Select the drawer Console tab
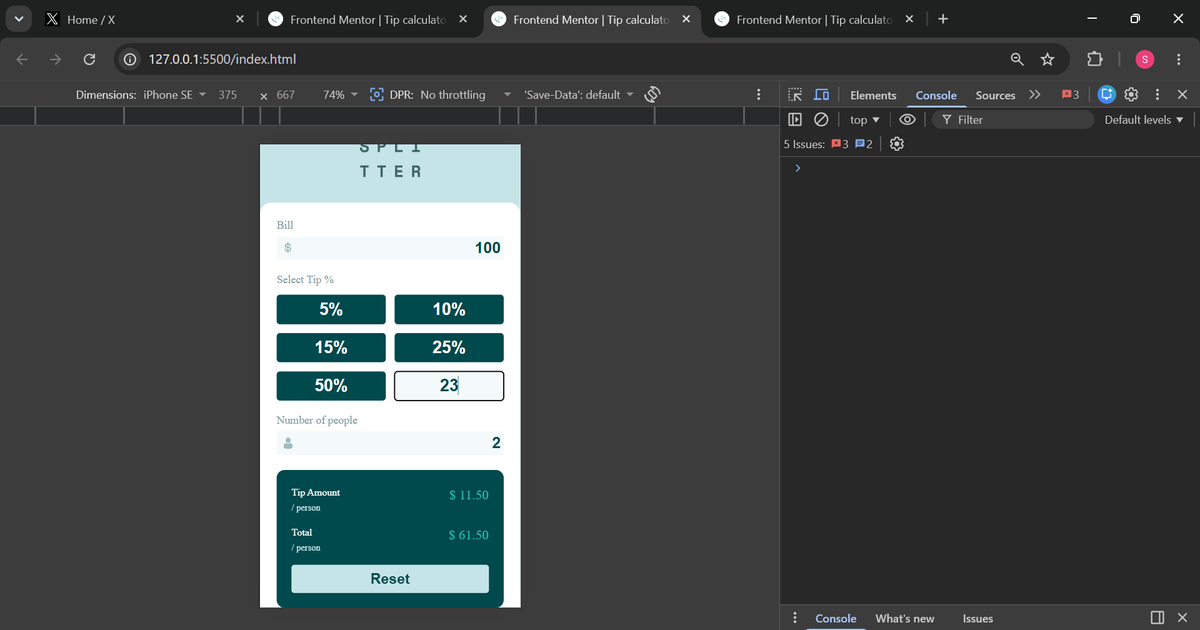 click(835, 618)
